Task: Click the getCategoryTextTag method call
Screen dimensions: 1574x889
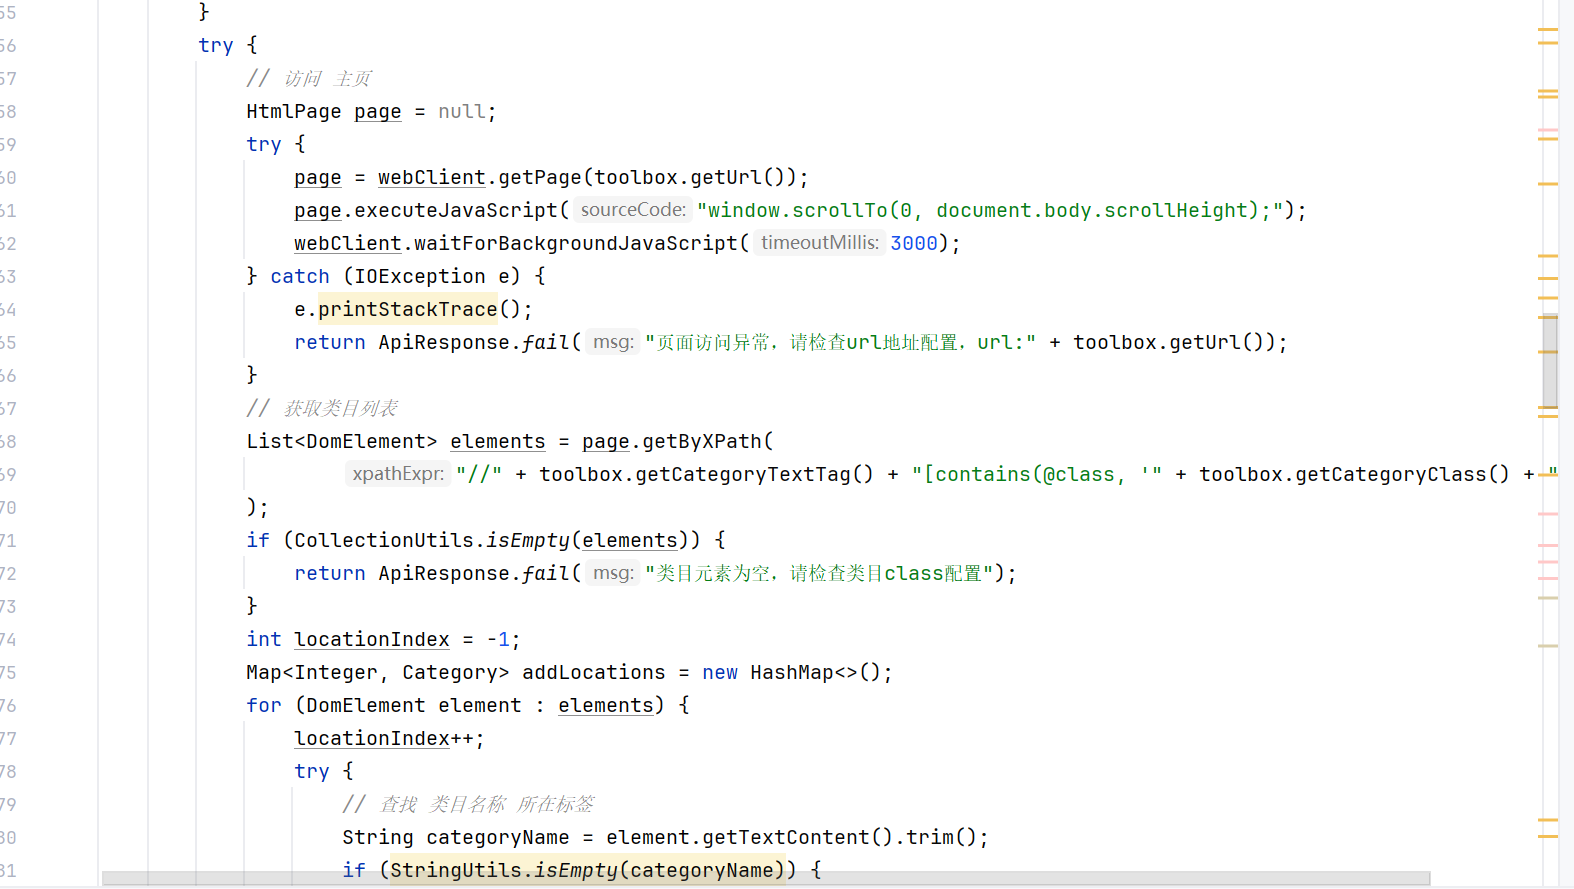Action: coord(754,474)
